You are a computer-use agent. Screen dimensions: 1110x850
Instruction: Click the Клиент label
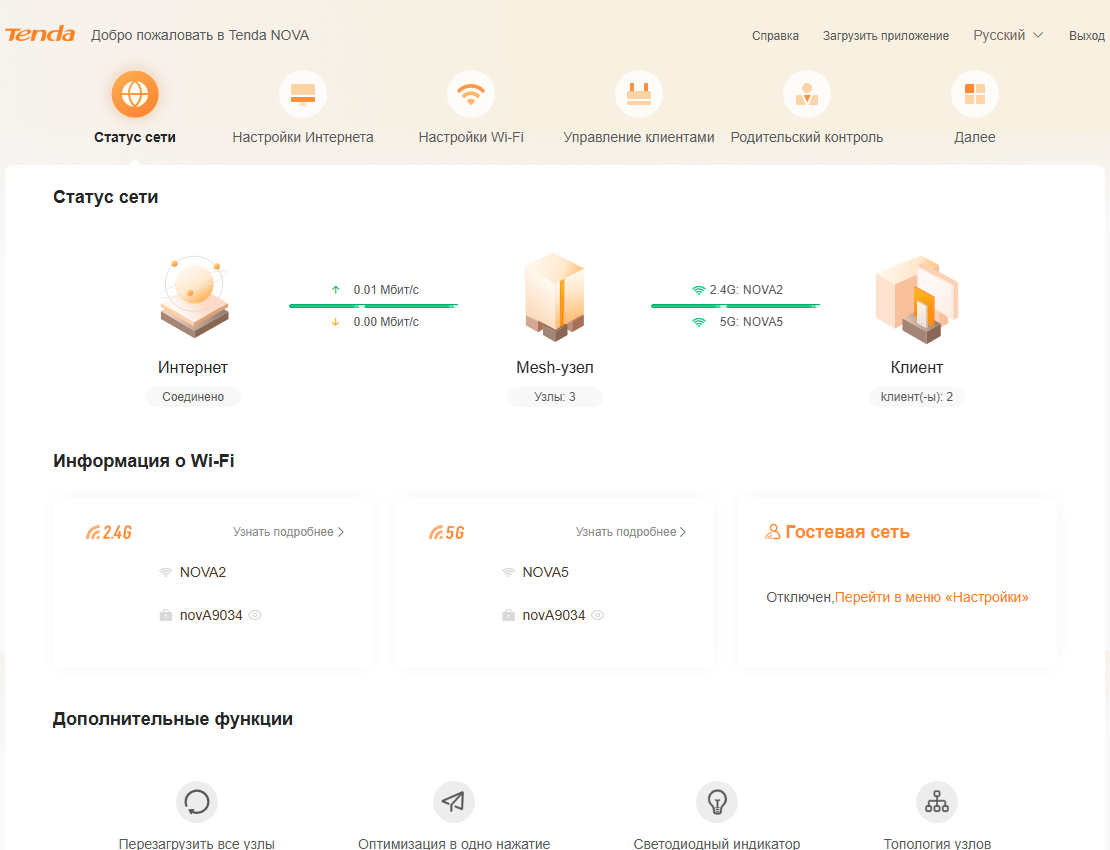(917, 367)
